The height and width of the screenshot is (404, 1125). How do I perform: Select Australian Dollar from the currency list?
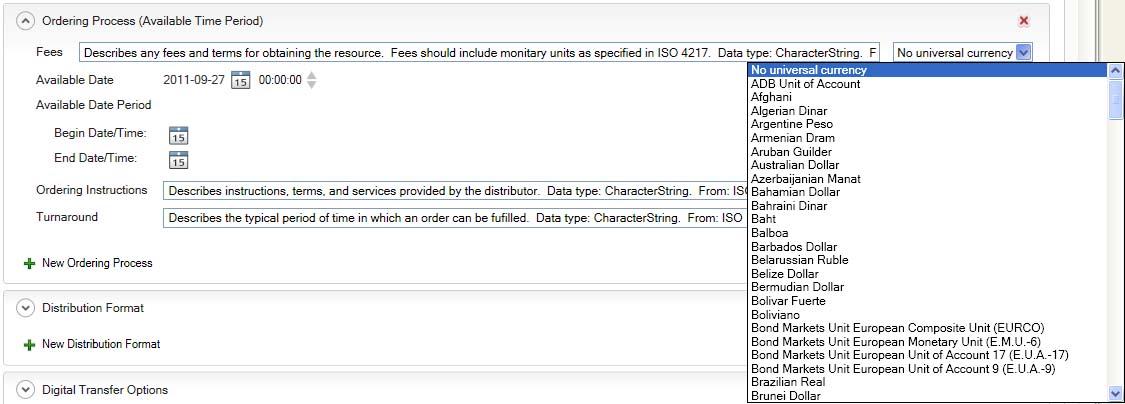(x=795, y=165)
